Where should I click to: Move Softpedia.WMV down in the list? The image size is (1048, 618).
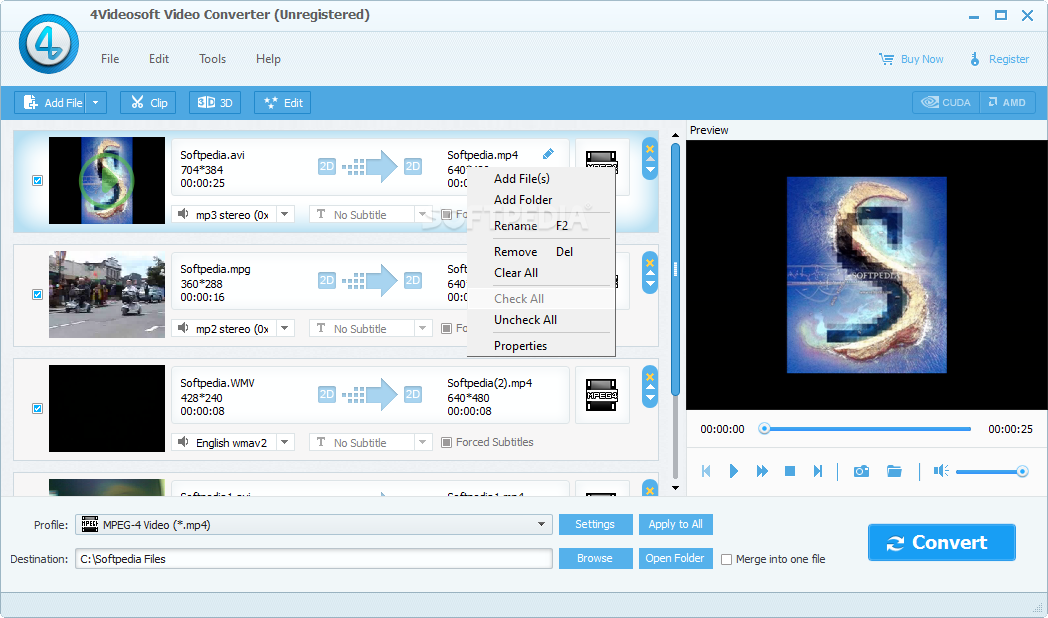(x=650, y=398)
